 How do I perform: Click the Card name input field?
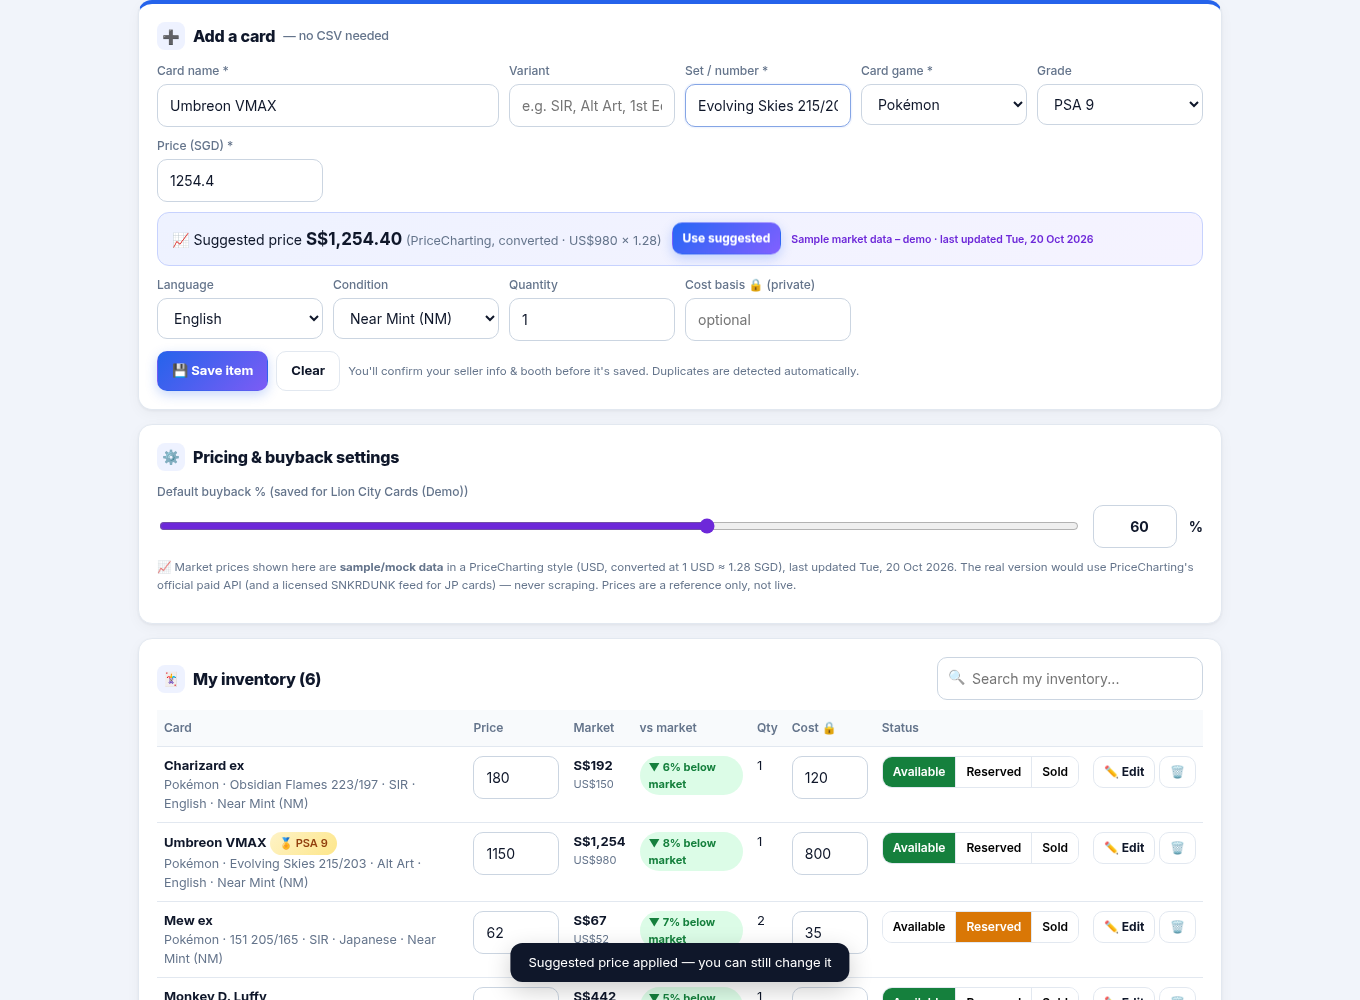click(328, 106)
